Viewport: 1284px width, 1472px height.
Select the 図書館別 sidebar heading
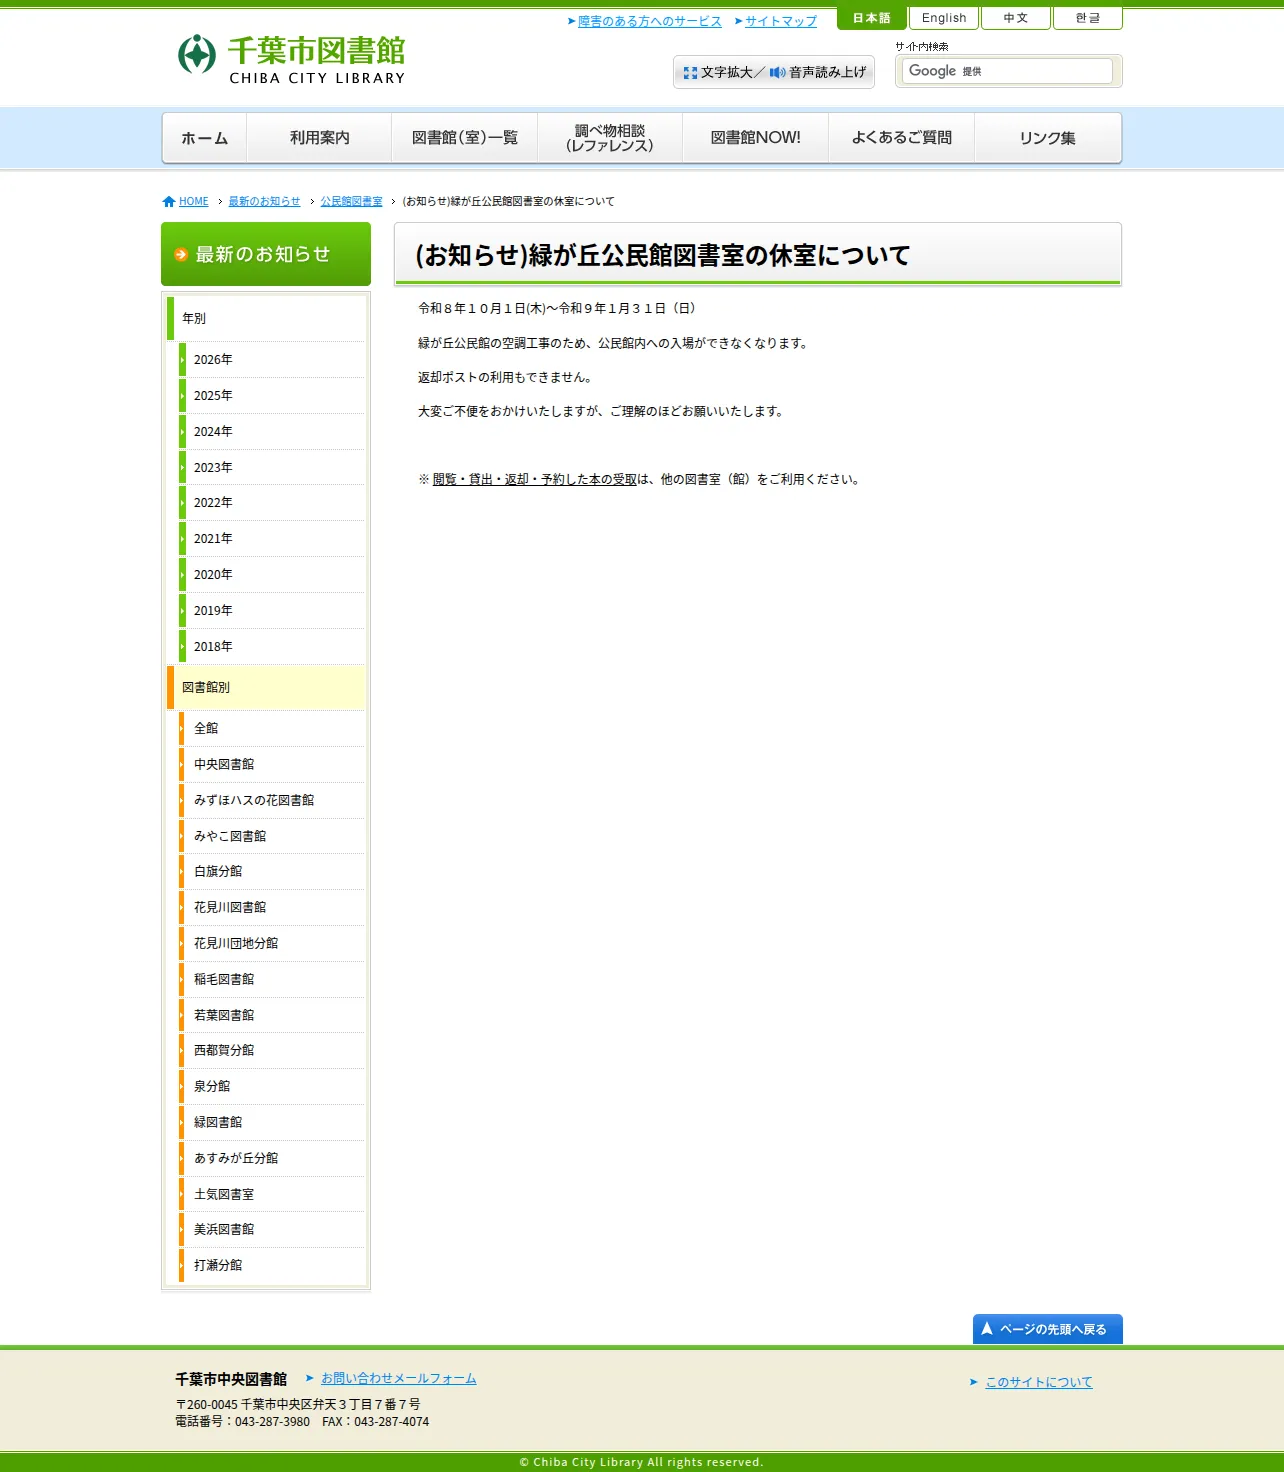266,688
